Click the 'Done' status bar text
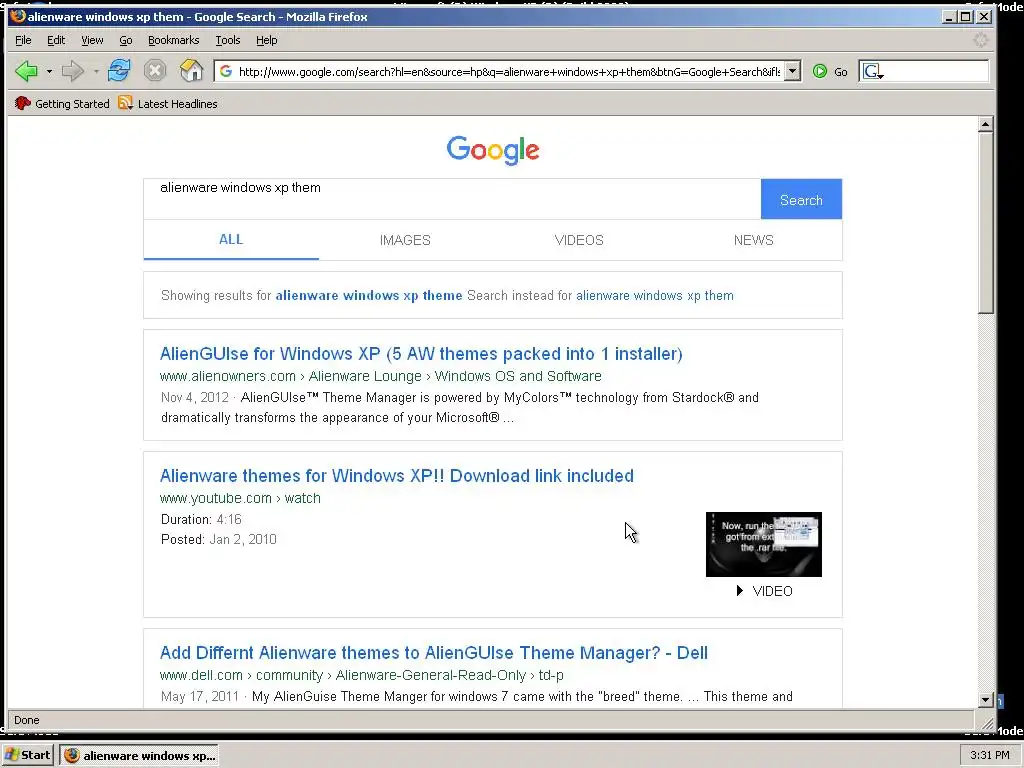Viewport: 1024px width, 768px height. click(27, 720)
